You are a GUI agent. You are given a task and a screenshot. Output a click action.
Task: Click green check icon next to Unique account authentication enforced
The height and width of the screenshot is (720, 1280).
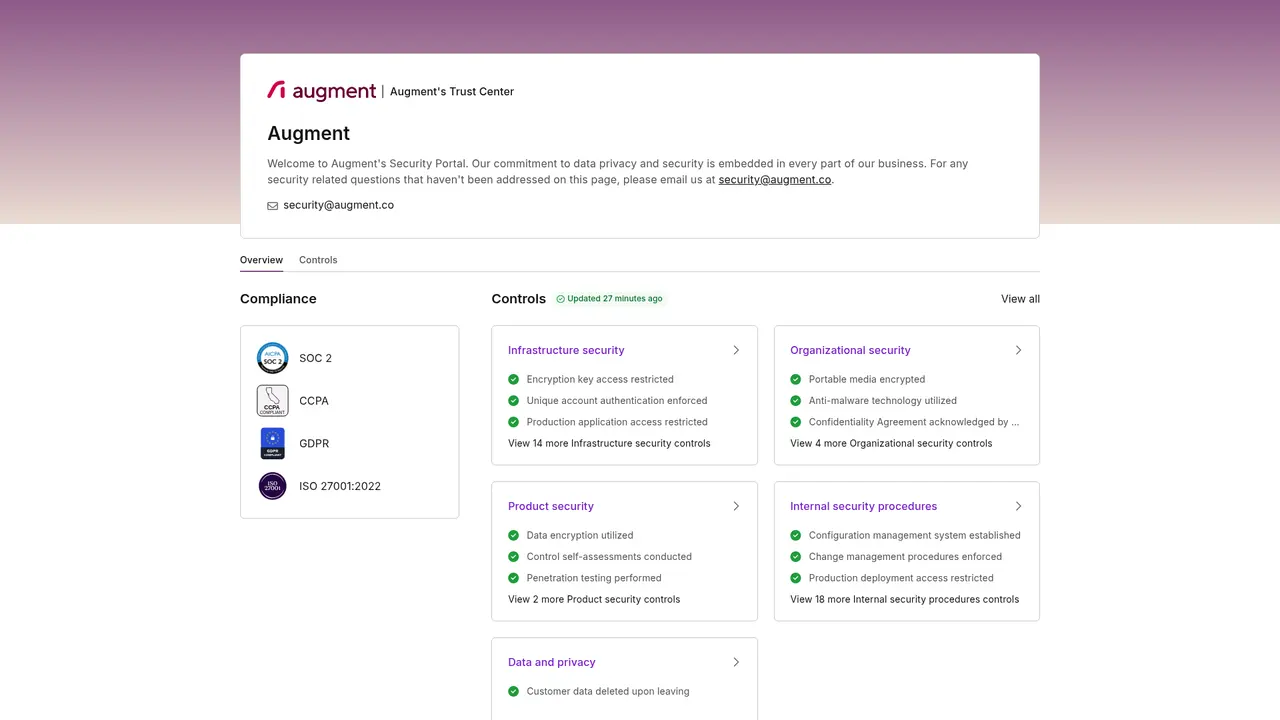point(514,400)
